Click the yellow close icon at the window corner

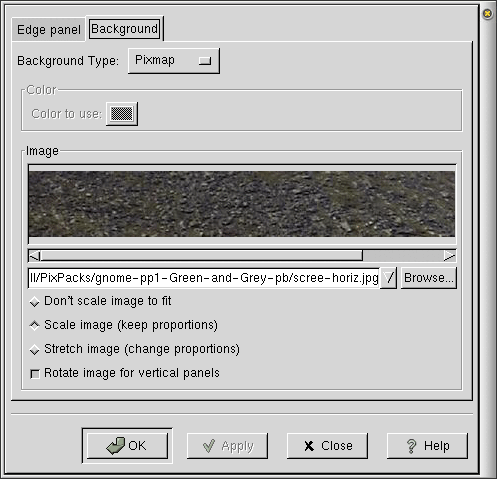(x=487, y=14)
